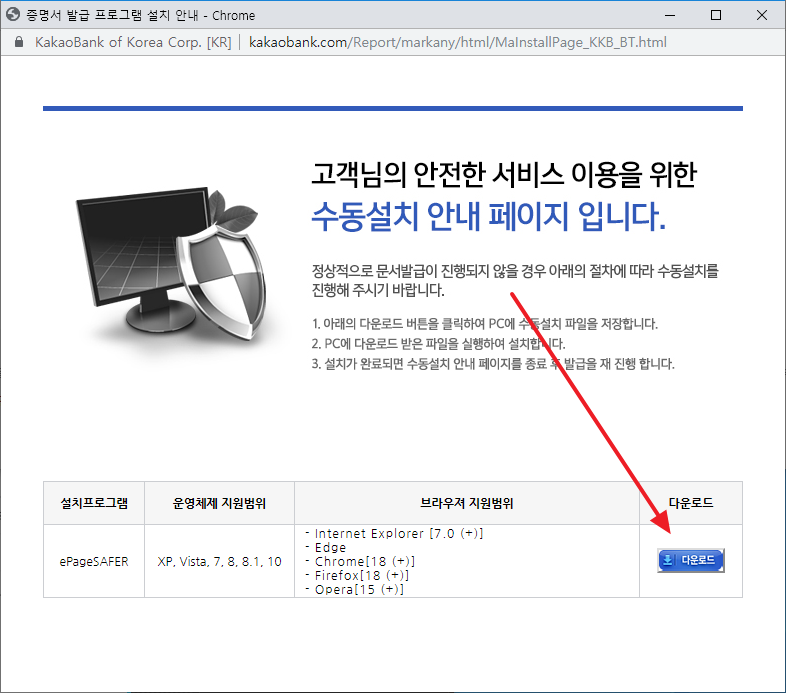
Task: Click the blue heading 수동설치 안내 페이지 입니다.
Action: (x=489, y=216)
